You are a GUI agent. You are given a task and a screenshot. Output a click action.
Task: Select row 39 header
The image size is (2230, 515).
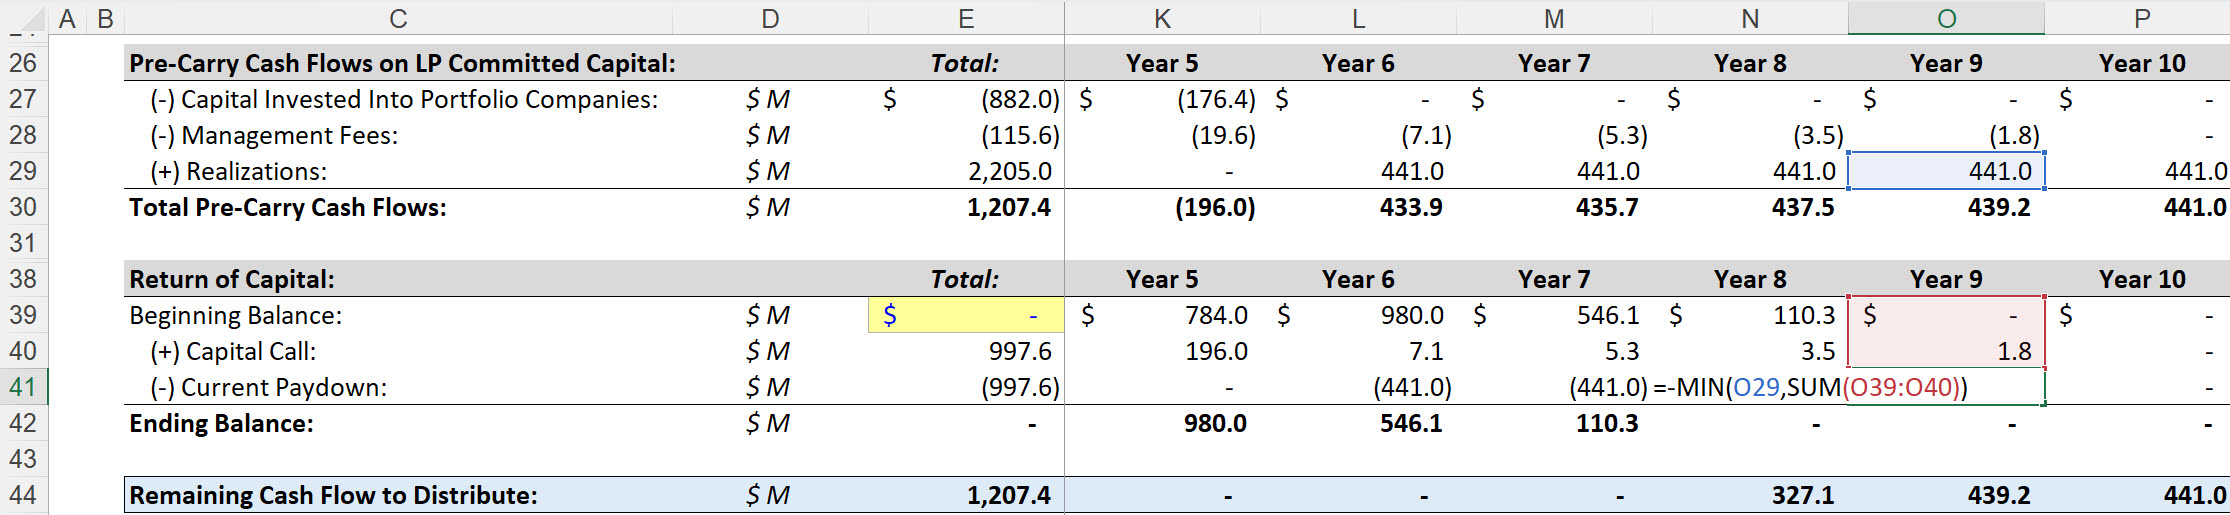[23, 315]
